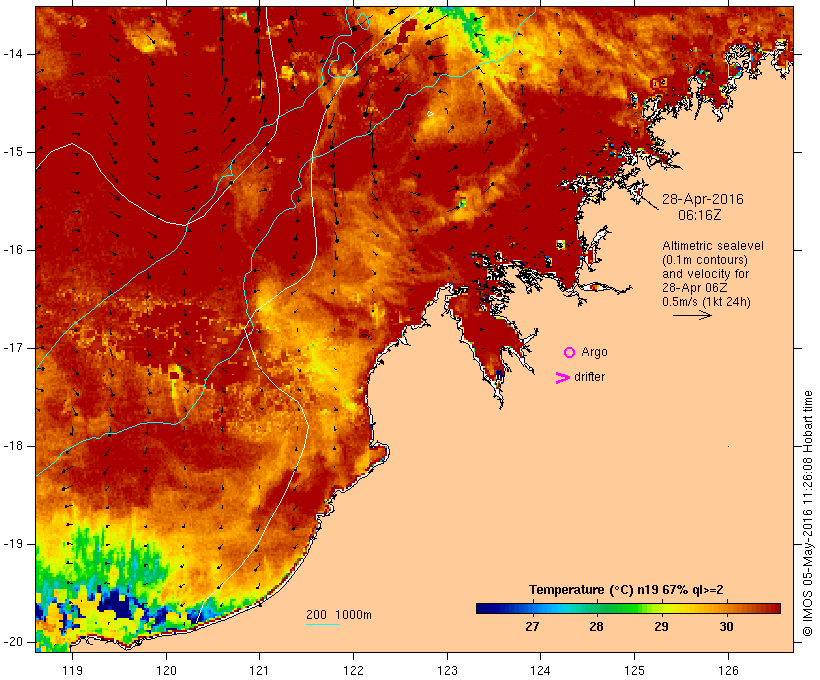
Task: Click the latitude '-18' axis label
Action: [13, 446]
